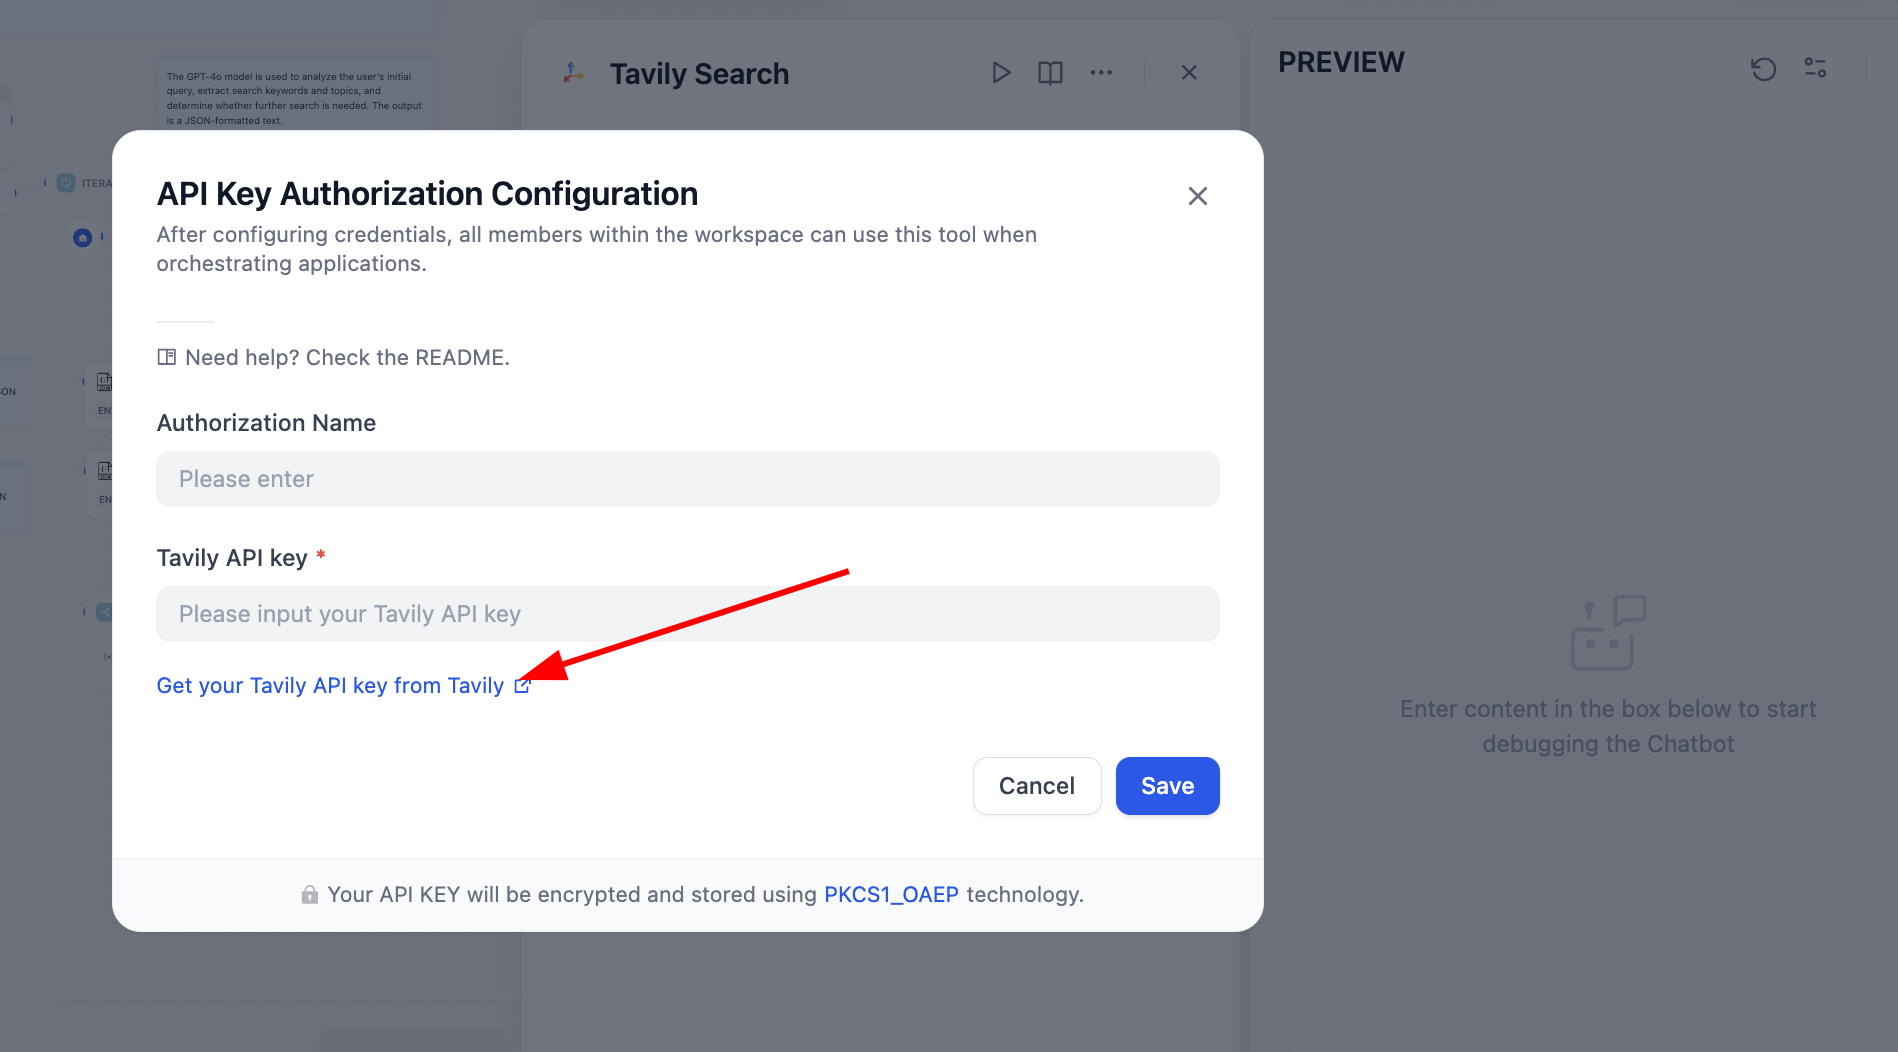Screen dimensions: 1898x1052
Task: Click the Tavily Search logo icon
Action: click(574, 73)
